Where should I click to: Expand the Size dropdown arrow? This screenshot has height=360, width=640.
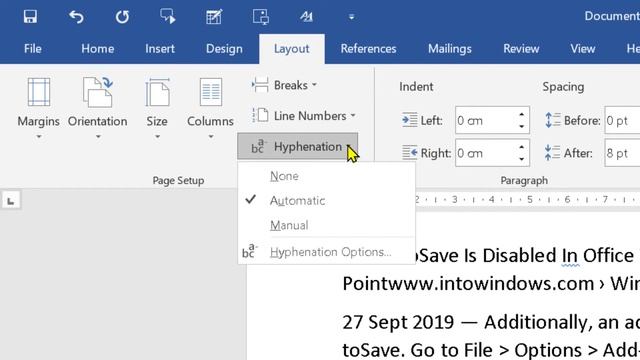157,137
